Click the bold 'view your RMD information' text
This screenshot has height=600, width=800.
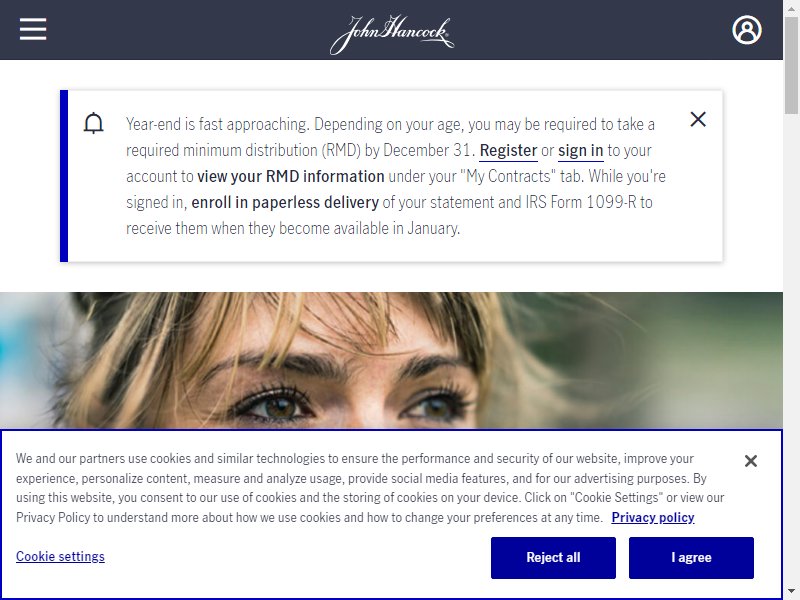point(291,177)
